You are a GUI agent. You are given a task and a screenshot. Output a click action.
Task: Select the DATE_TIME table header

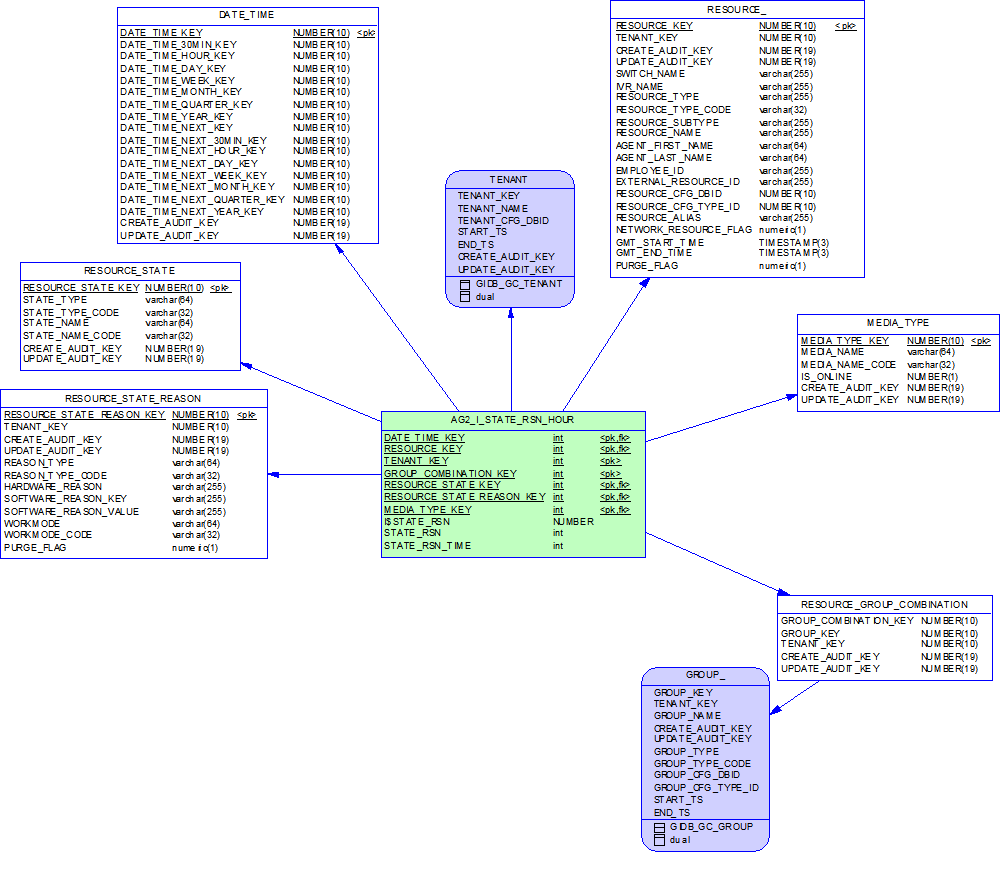(247, 15)
